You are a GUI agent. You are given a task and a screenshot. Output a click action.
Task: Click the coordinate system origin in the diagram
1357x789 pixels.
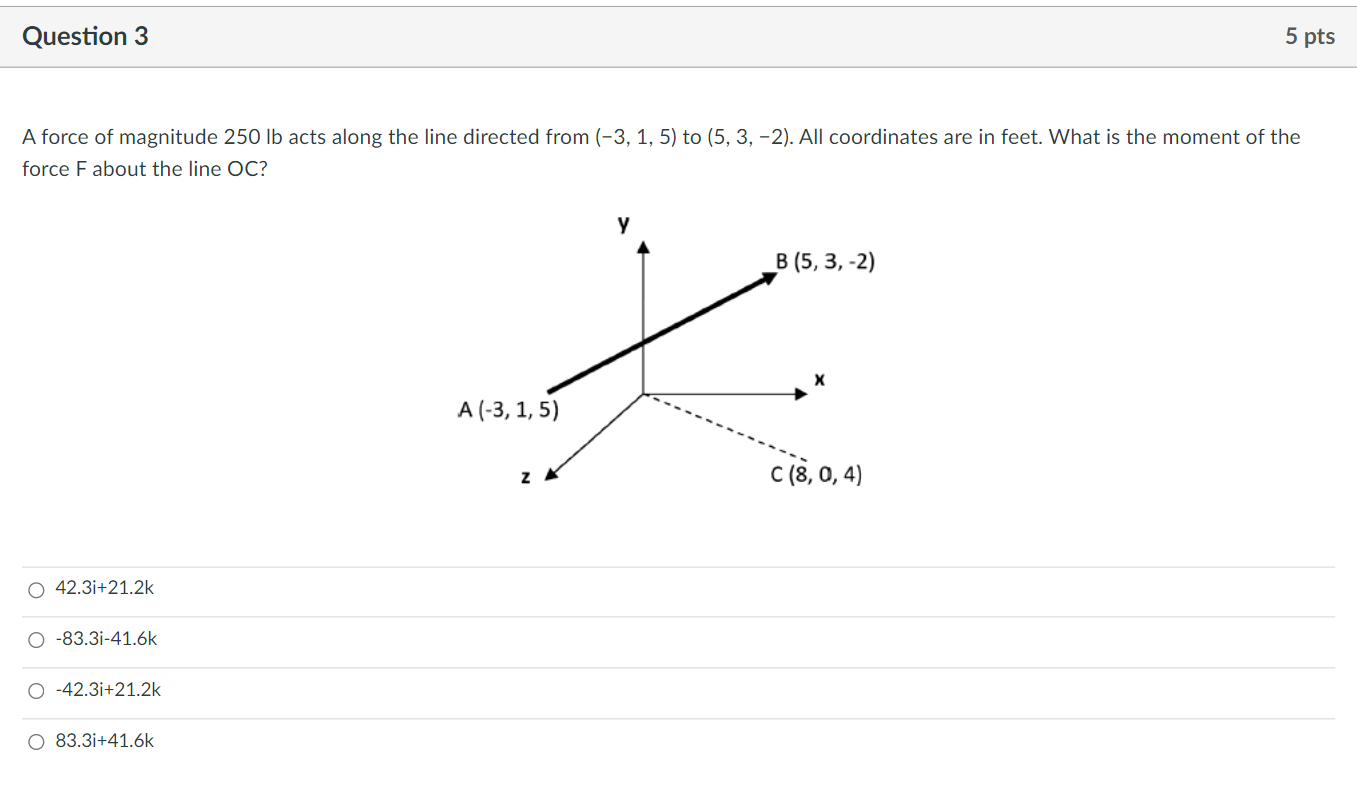[x=644, y=392]
